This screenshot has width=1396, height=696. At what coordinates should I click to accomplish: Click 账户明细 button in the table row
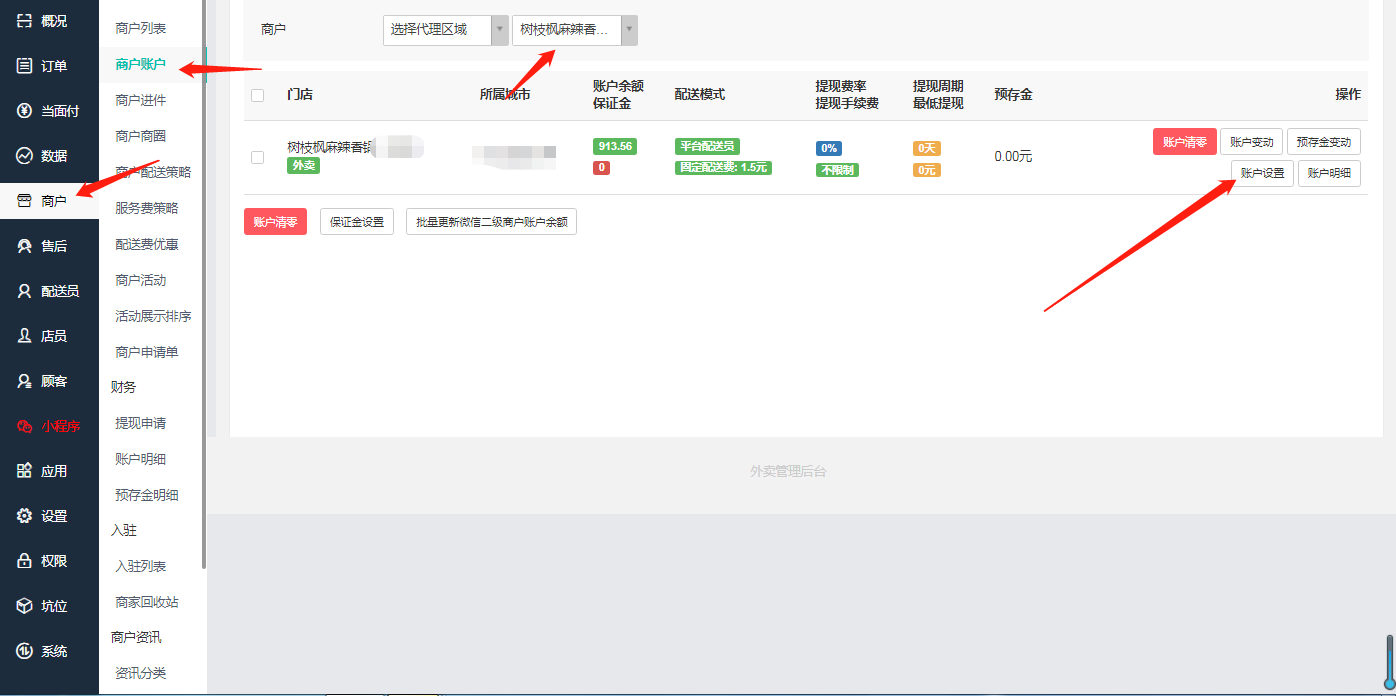point(1329,173)
